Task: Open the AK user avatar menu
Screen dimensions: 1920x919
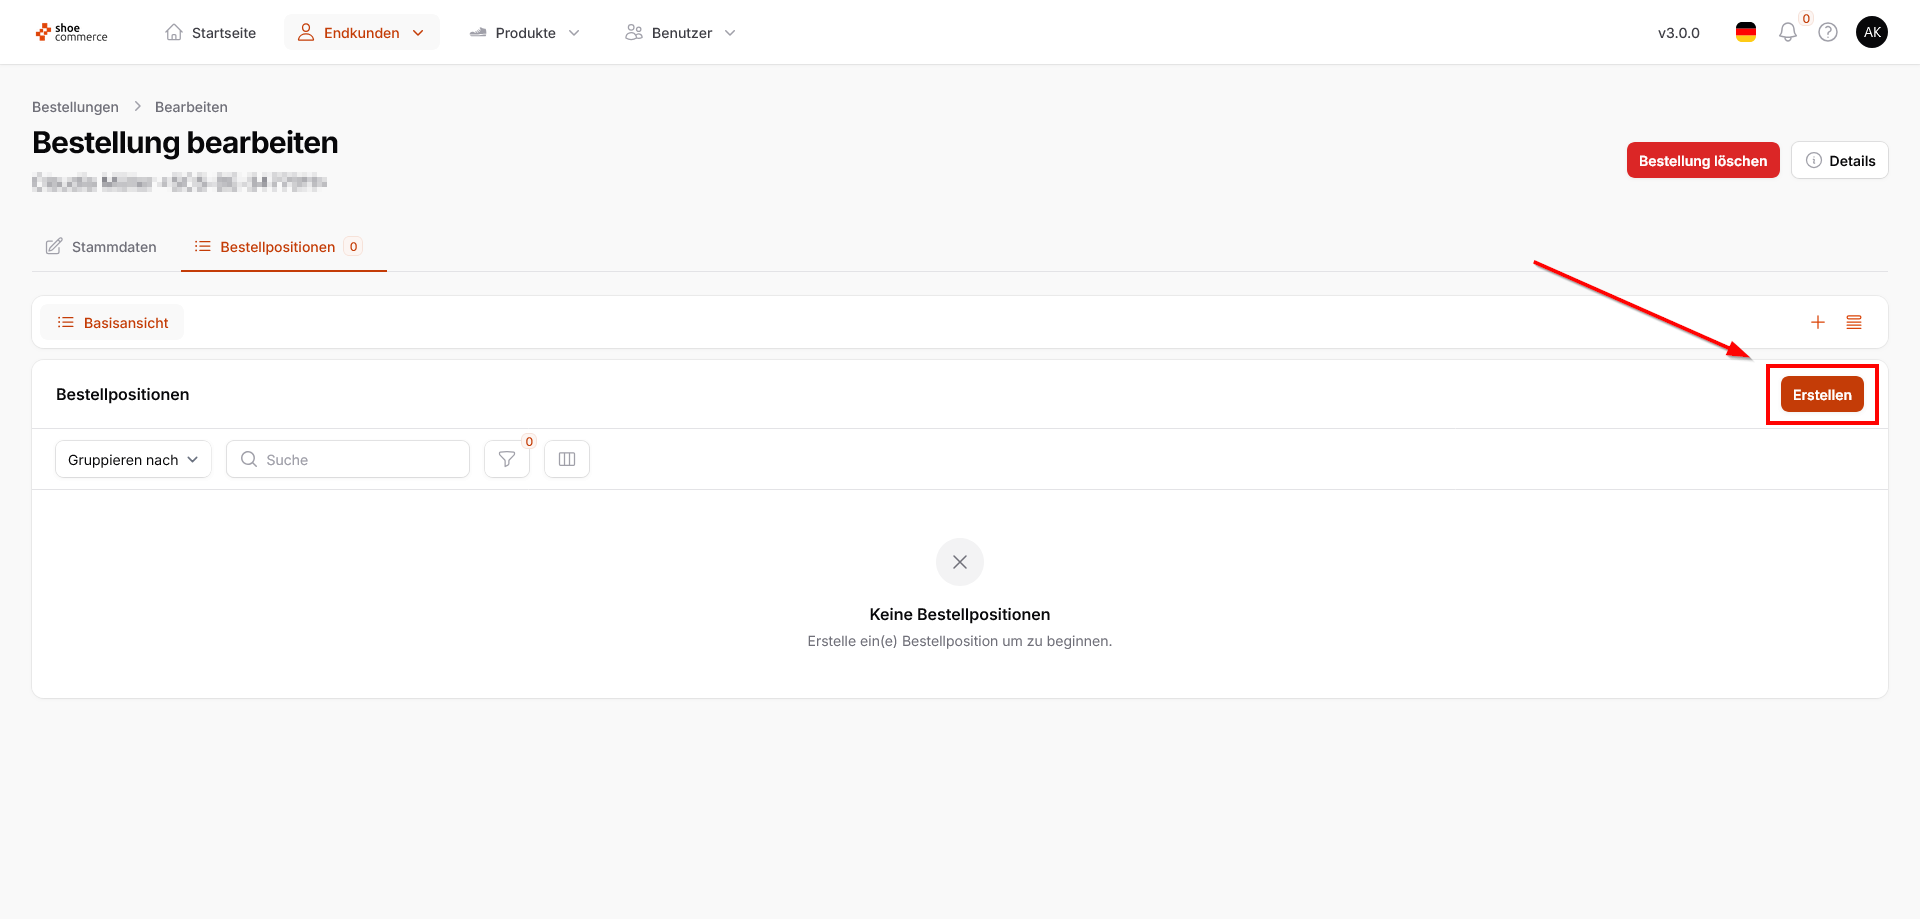Action: [1872, 32]
